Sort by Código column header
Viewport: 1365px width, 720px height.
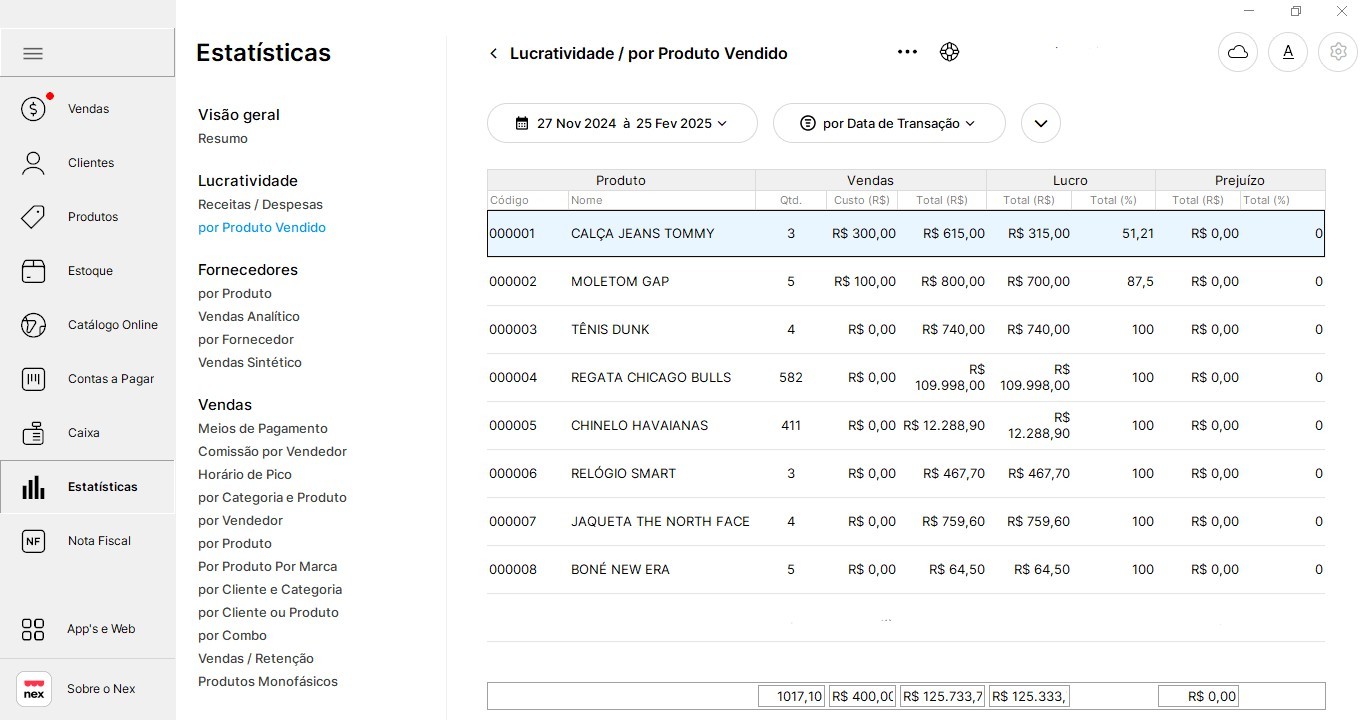pyautogui.click(x=528, y=200)
